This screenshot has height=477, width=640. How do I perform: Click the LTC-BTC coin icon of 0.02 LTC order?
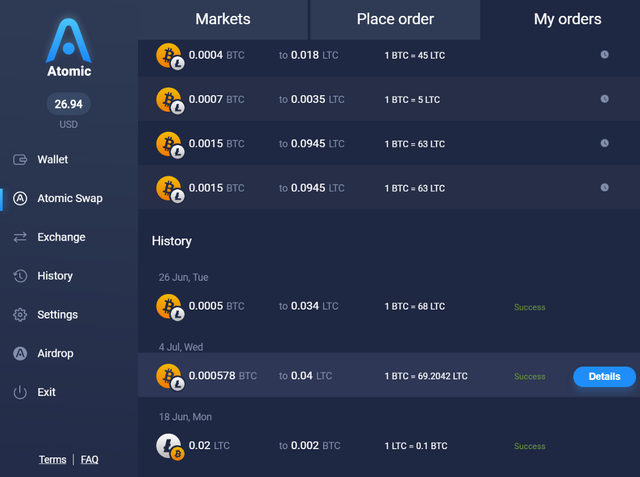click(169, 446)
